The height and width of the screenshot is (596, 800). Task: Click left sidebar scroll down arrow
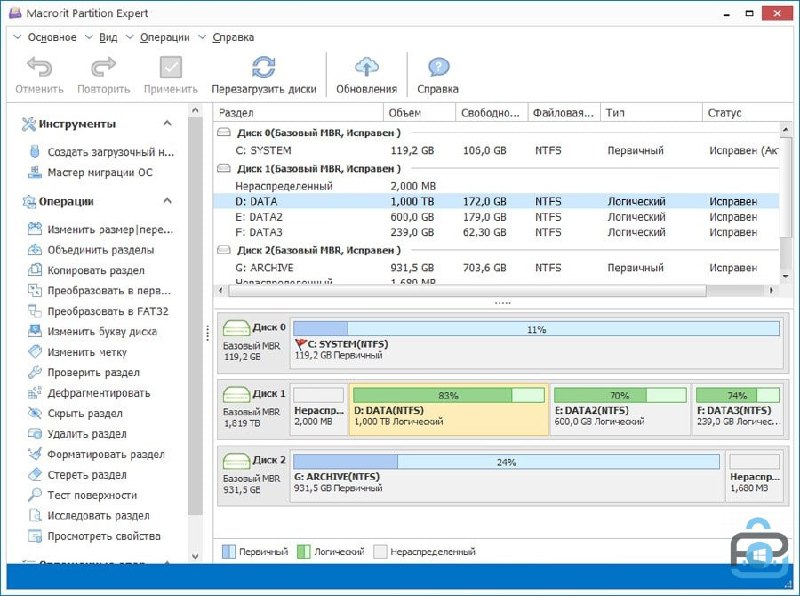[x=195, y=556]
